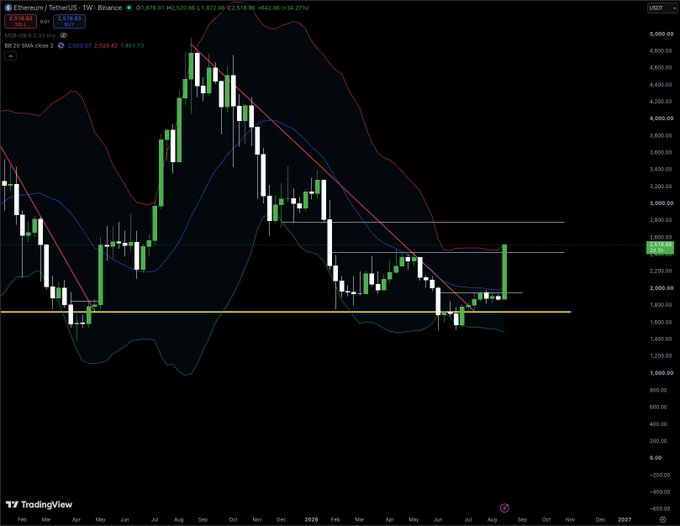Click the blue BUY price button
Viewport: 680px width, 526px height.
click(x=69, y=21)
